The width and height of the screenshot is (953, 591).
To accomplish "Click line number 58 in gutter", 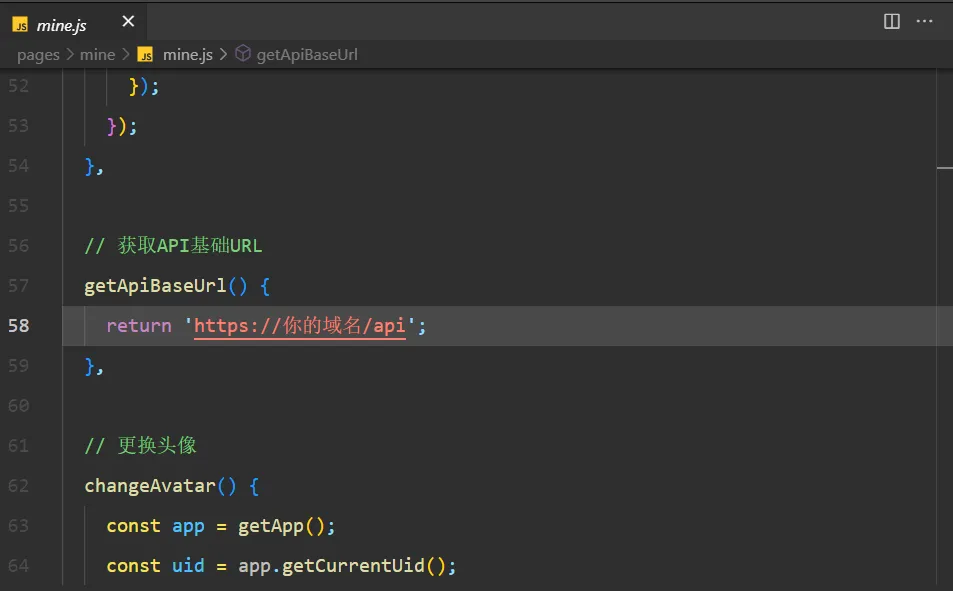I will point(19,326).
